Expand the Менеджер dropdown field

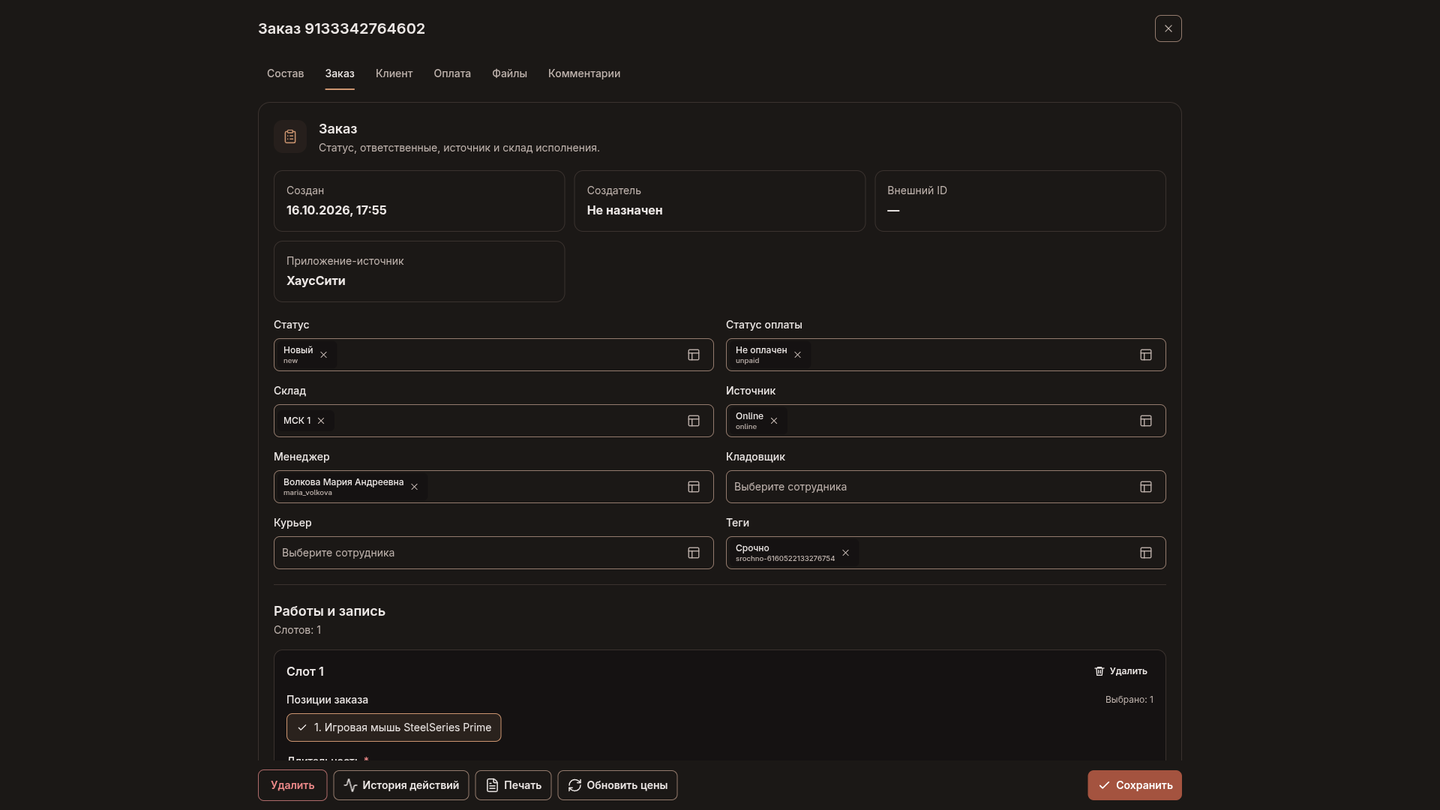click(493, 487)
